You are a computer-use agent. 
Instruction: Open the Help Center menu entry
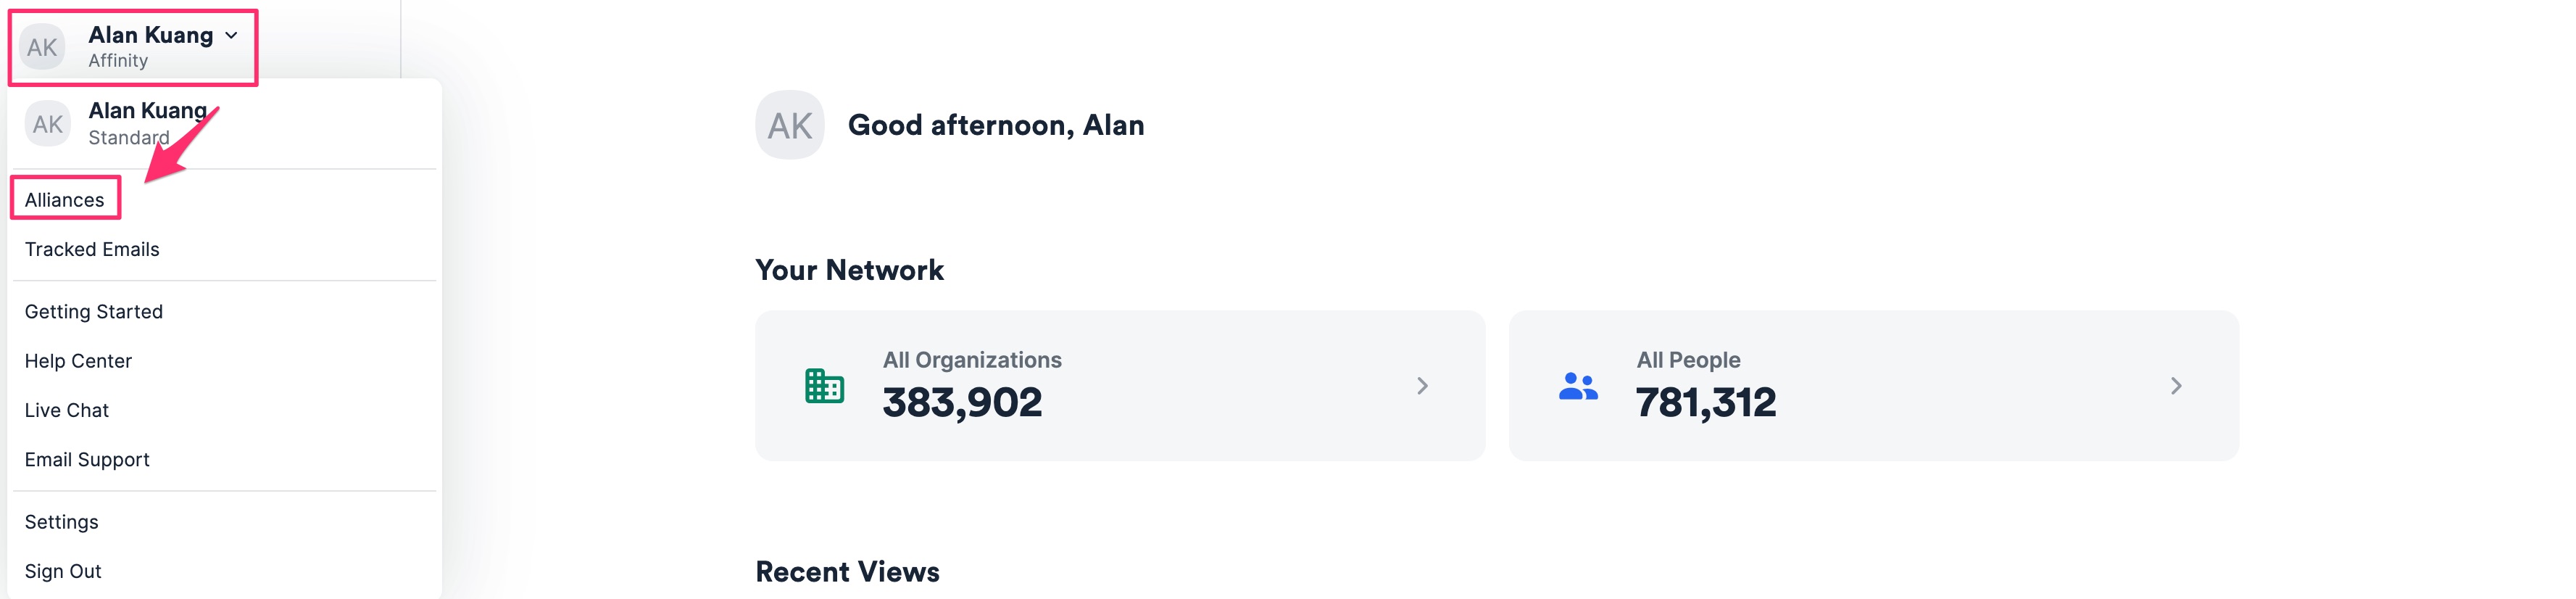coord(78,361)
